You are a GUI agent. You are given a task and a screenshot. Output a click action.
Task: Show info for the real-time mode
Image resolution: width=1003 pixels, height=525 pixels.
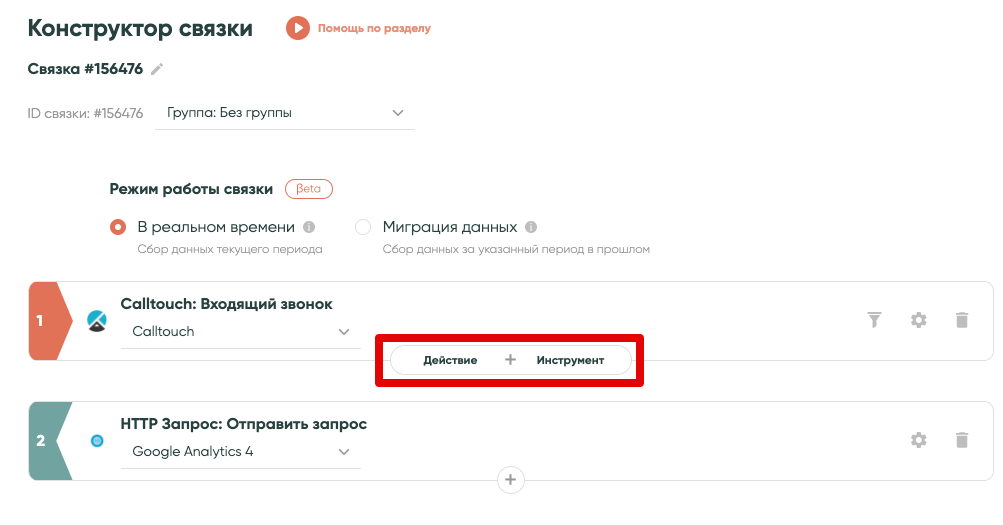tap(309, 227)
